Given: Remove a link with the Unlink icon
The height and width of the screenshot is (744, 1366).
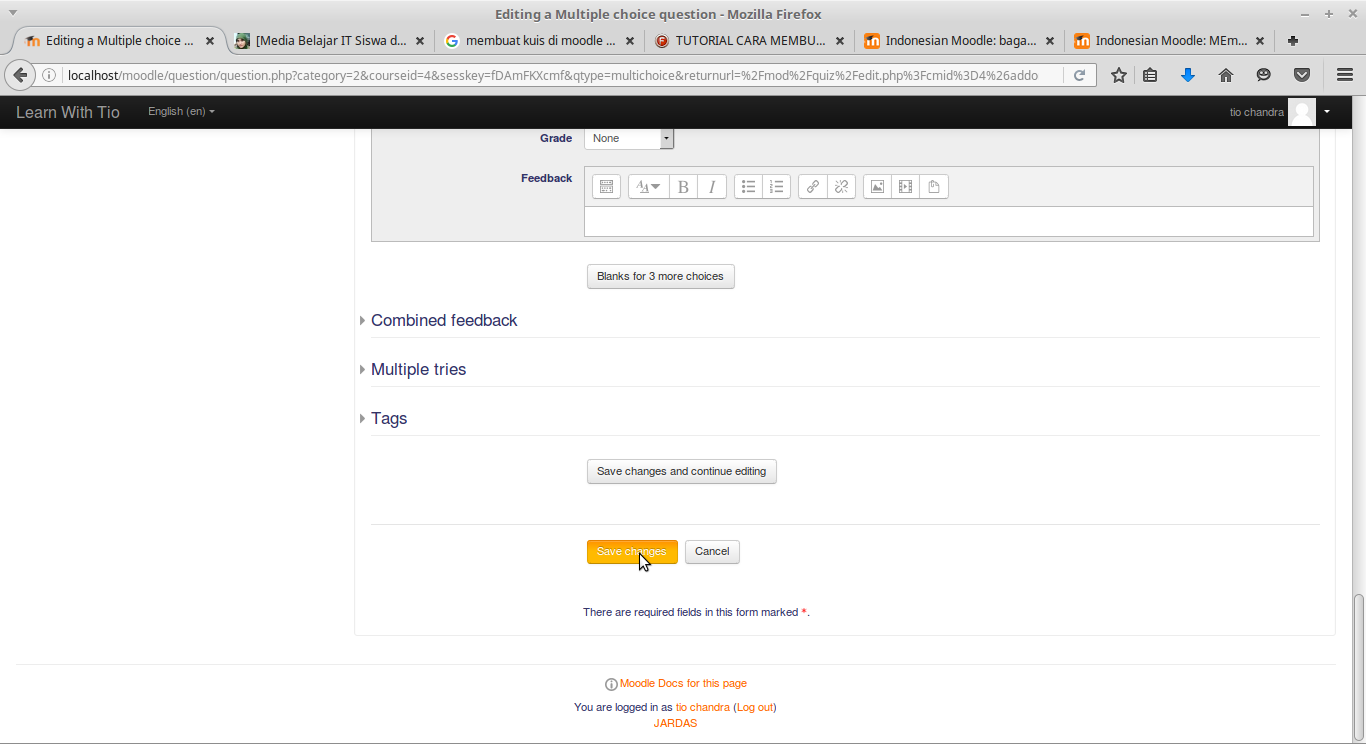Looking at the screenshot, I should point(840,186).
